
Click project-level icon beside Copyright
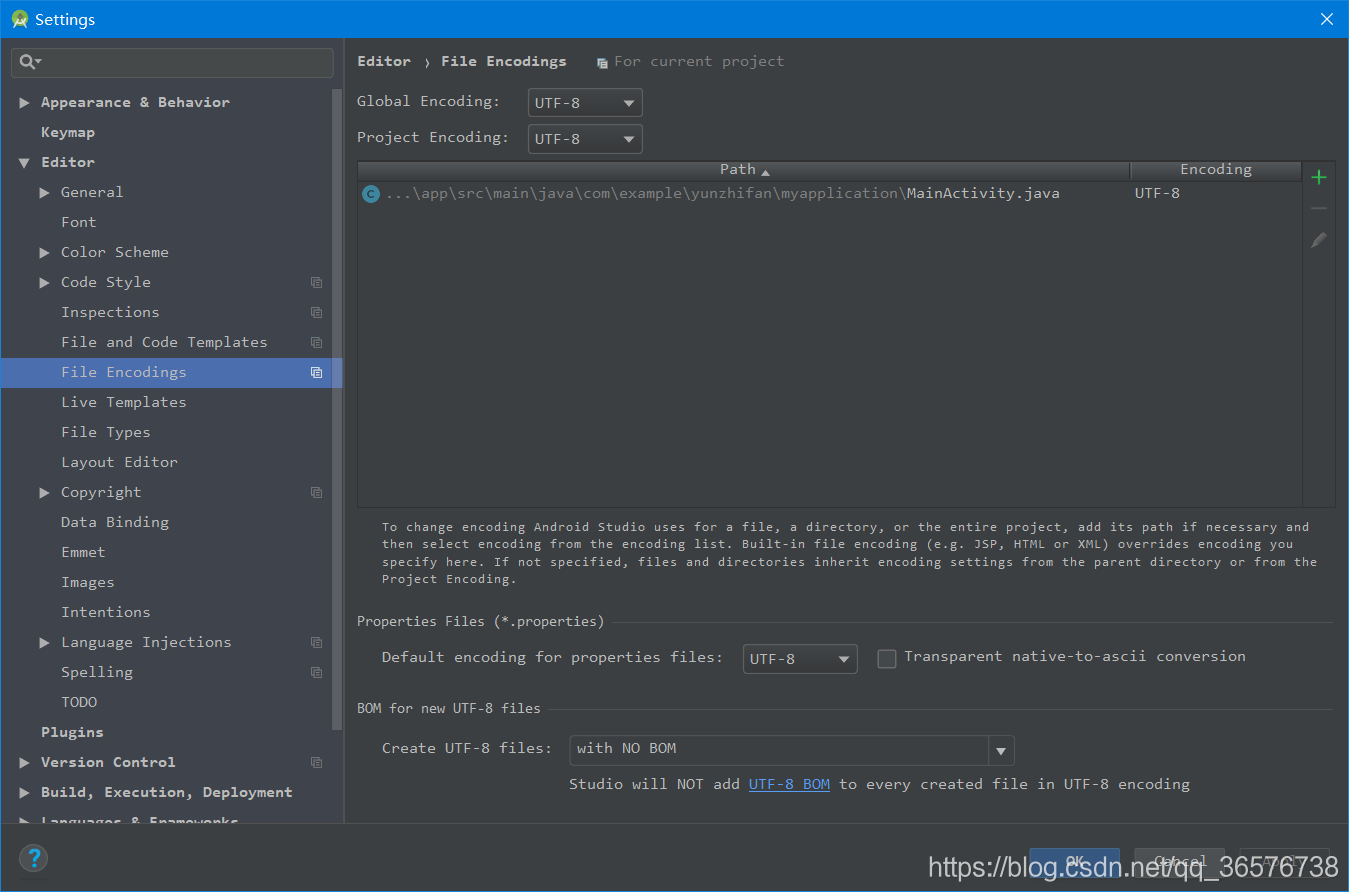pos(316,492)
